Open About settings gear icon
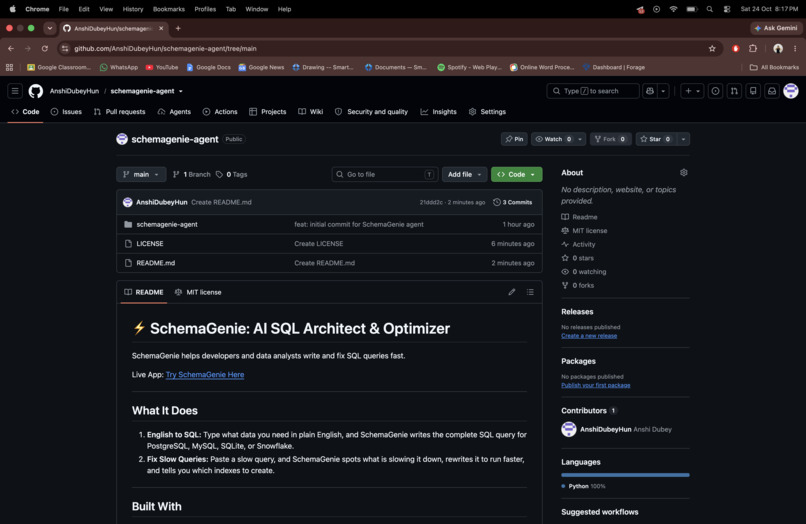 pos(684,173)
